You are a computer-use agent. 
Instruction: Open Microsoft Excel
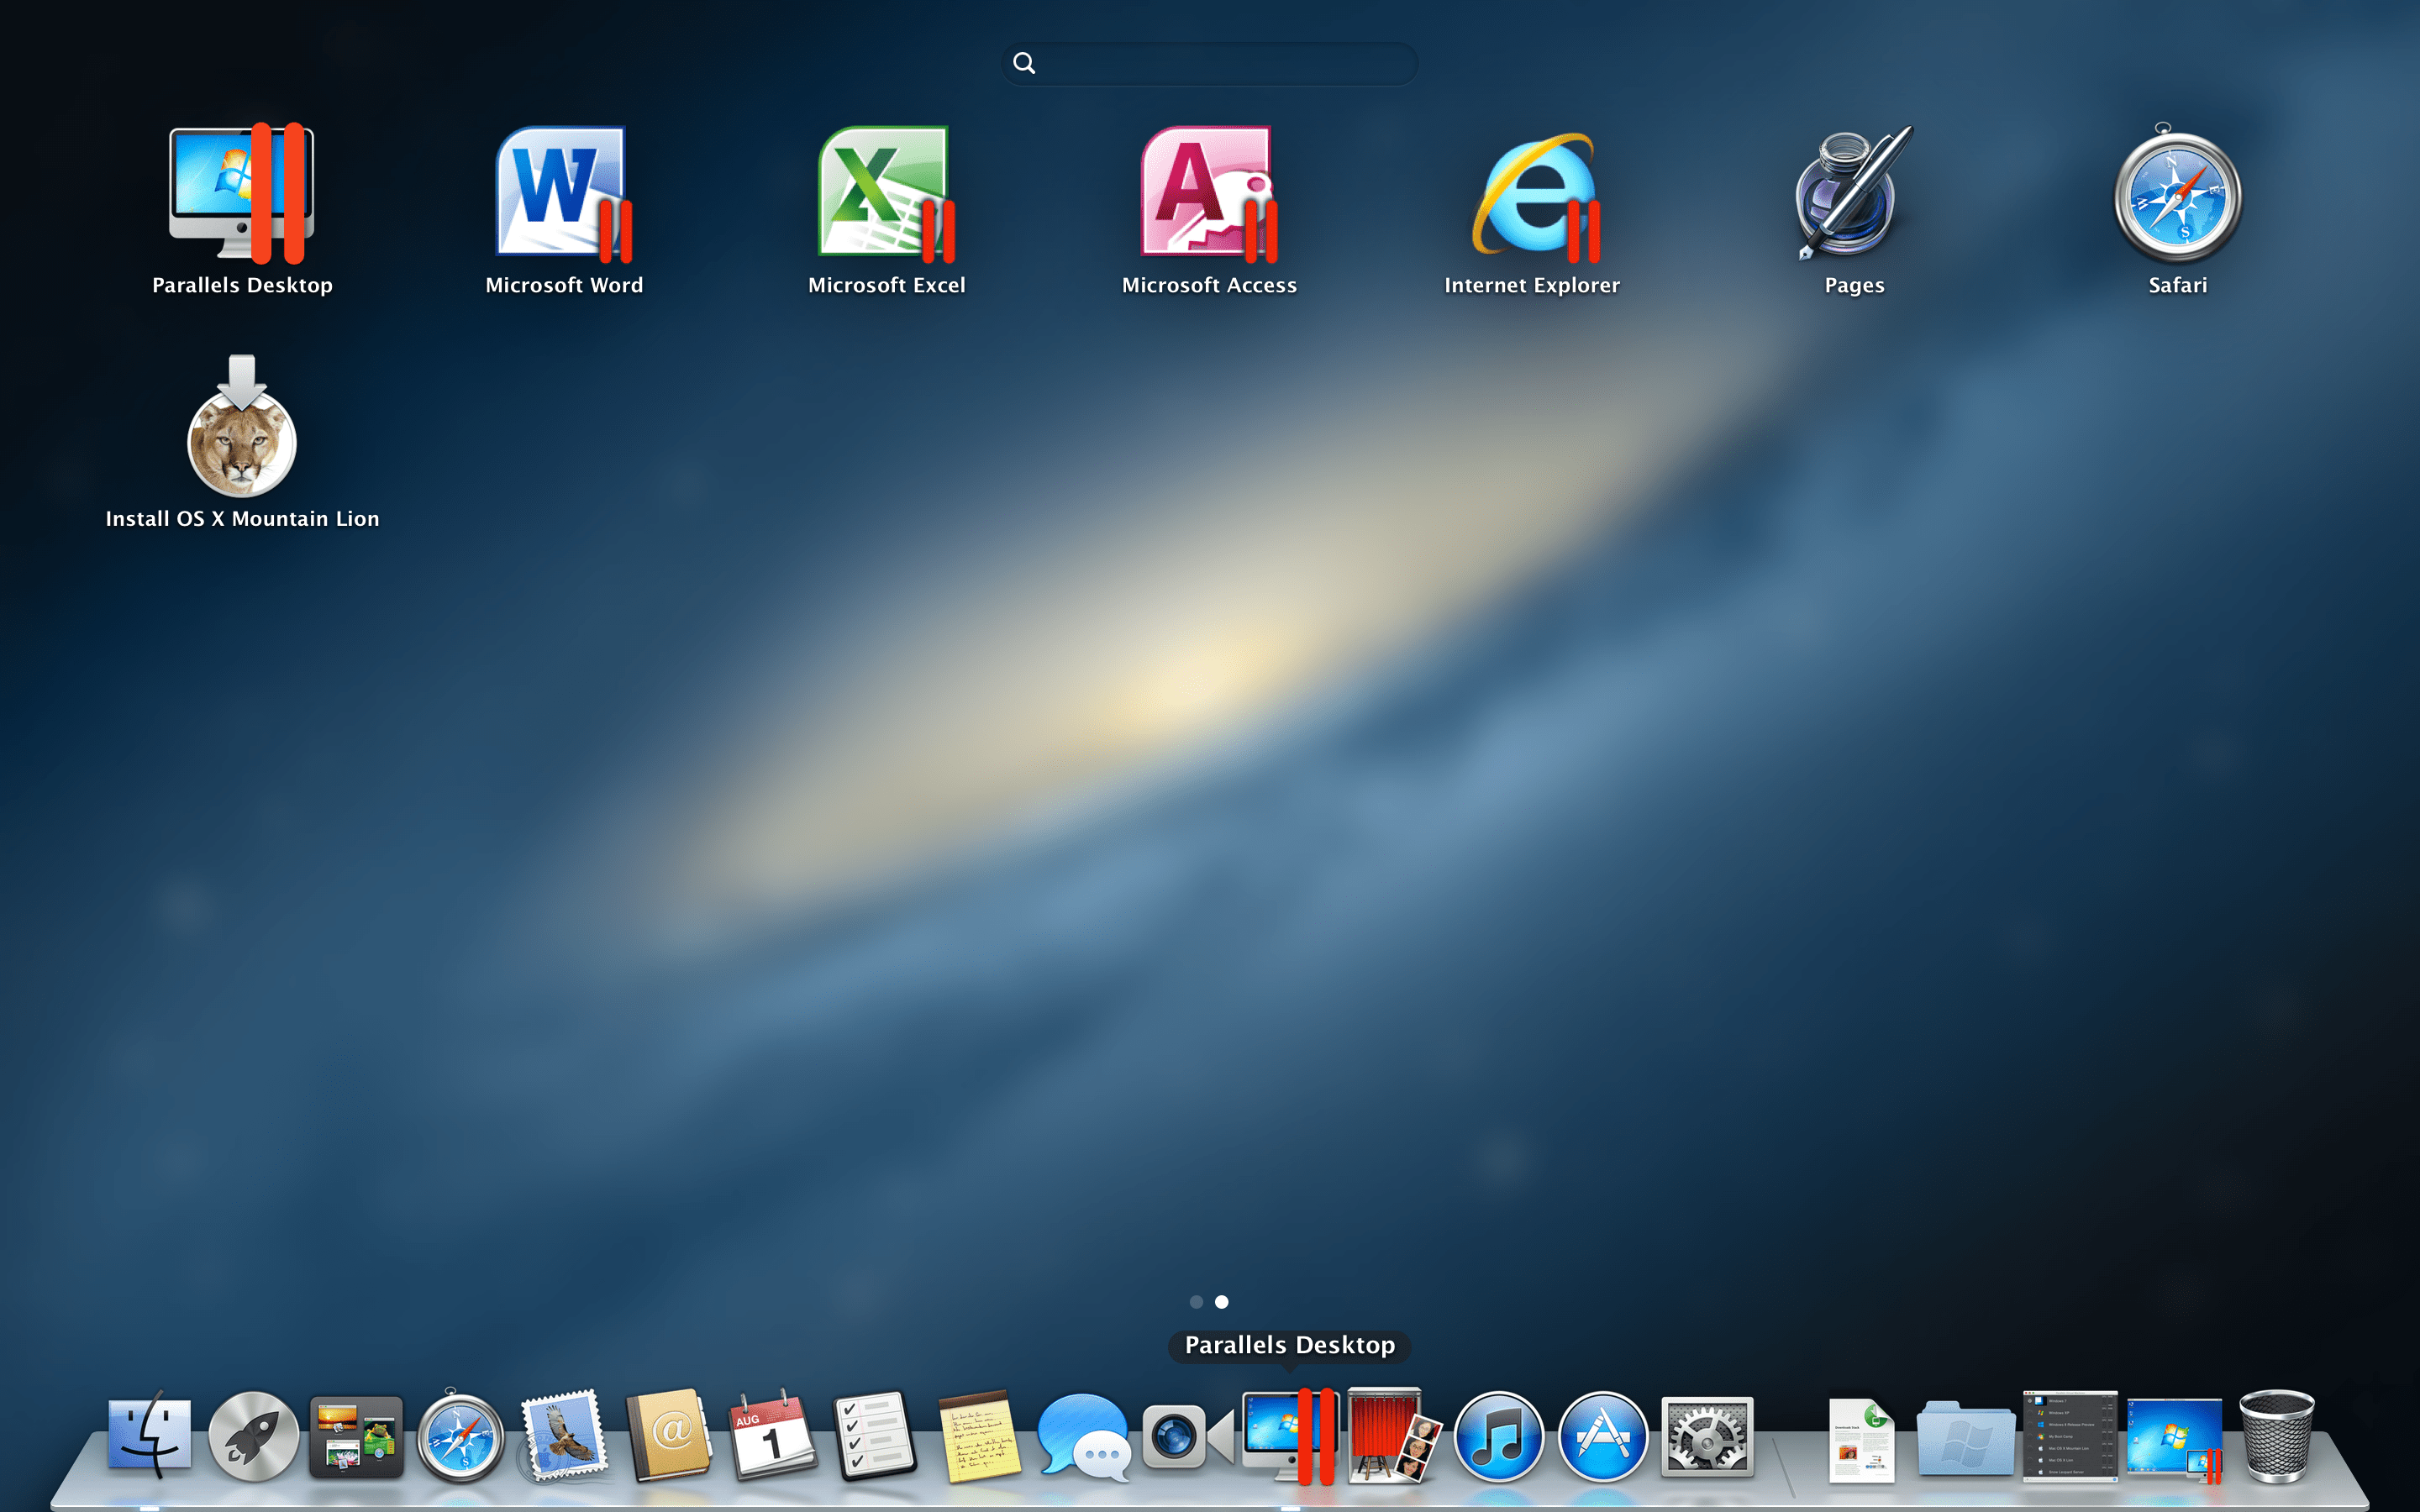coord(886,195)
